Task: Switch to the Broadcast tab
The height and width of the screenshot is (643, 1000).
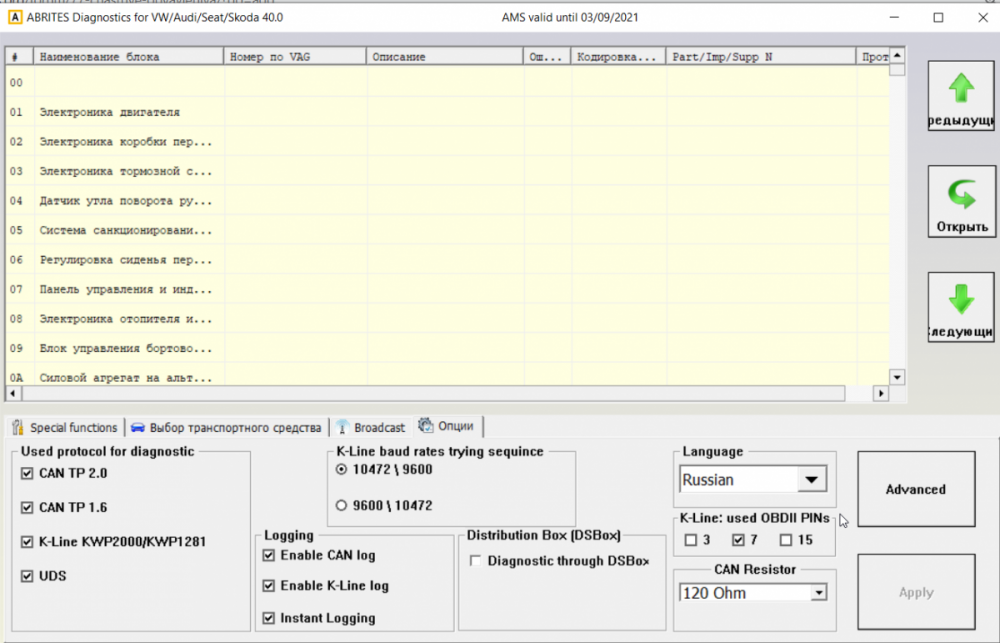Action: pyautogui.click(x=371, y=427)
